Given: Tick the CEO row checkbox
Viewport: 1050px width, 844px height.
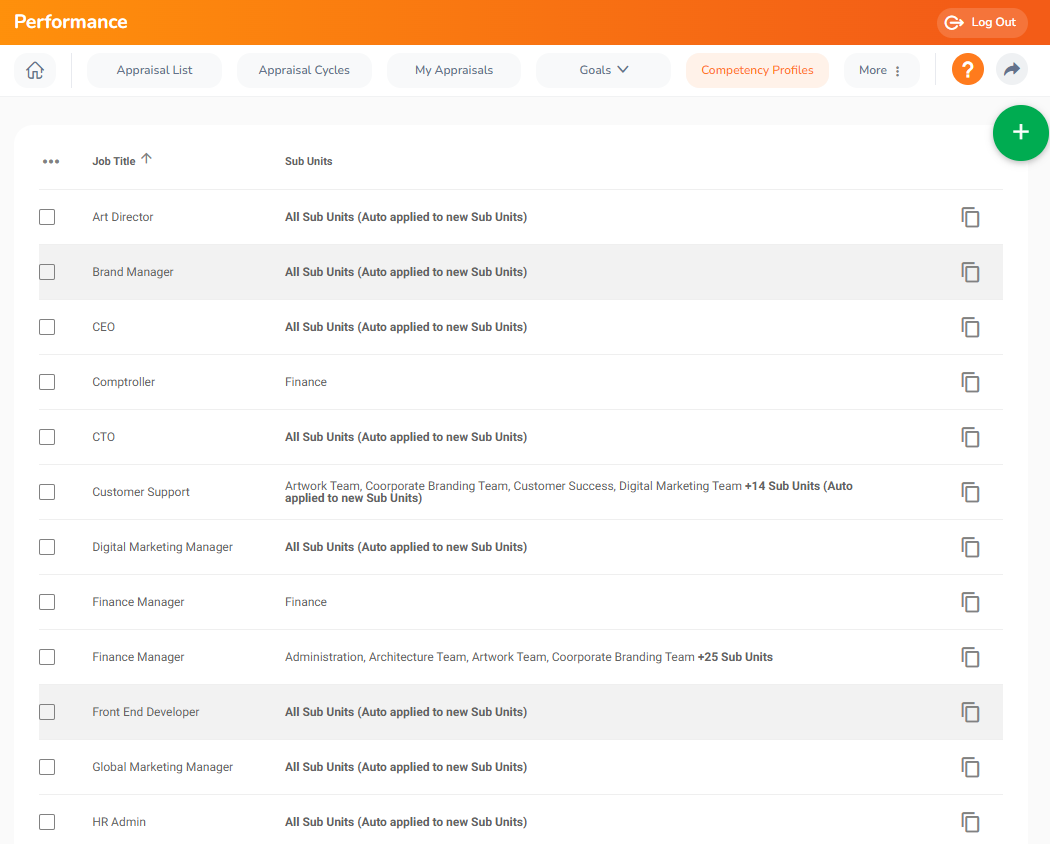Looking at the screenshot, I should coord(47,327).
